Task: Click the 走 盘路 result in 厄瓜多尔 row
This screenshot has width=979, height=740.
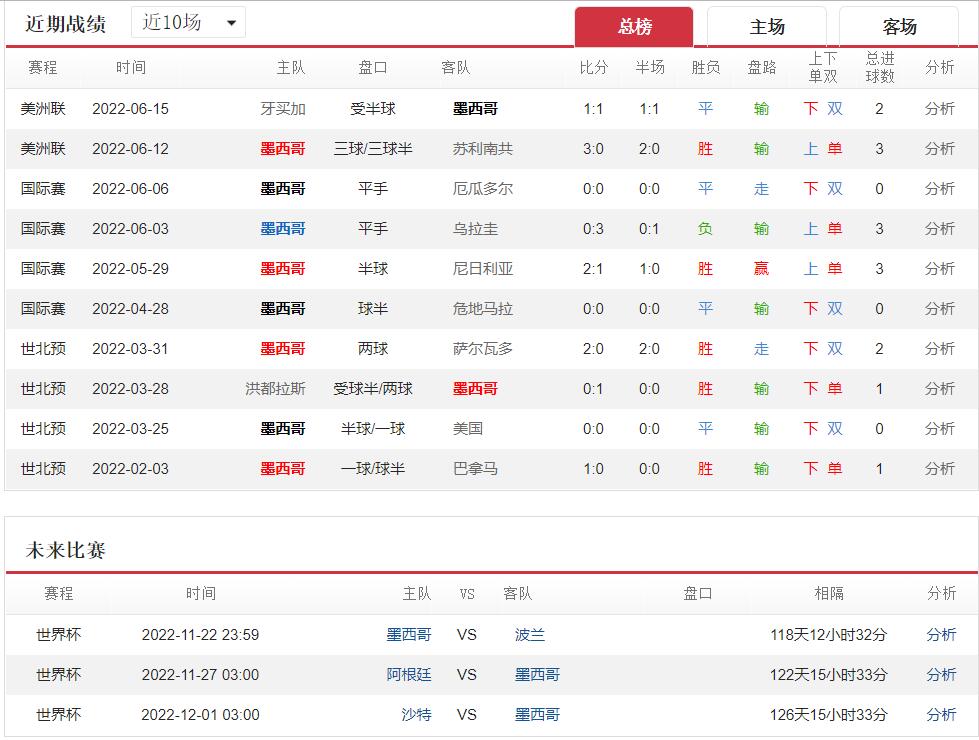Action: (x=761, y=189)
